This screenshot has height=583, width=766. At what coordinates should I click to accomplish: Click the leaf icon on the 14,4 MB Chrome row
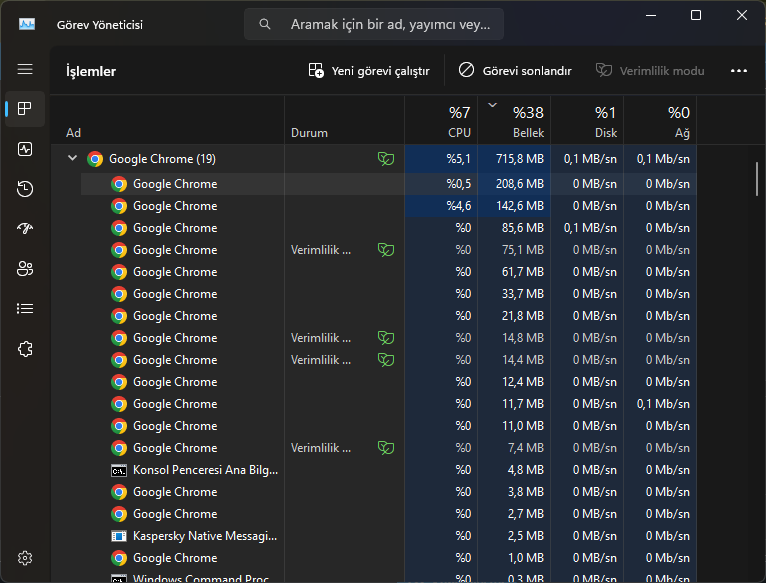pos(386,360)
